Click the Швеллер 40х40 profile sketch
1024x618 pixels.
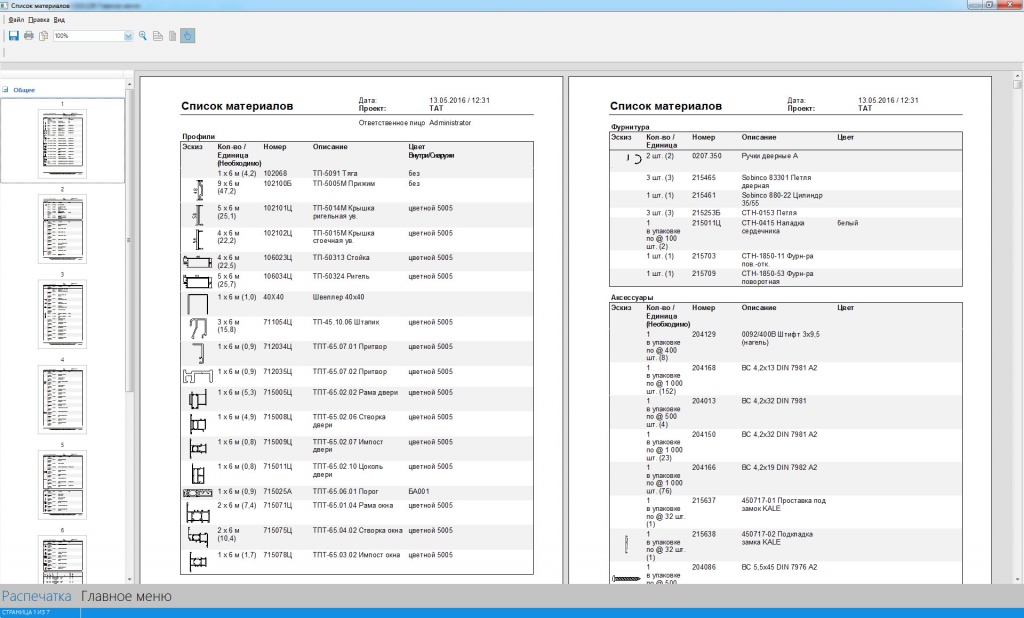coord(197,304)
